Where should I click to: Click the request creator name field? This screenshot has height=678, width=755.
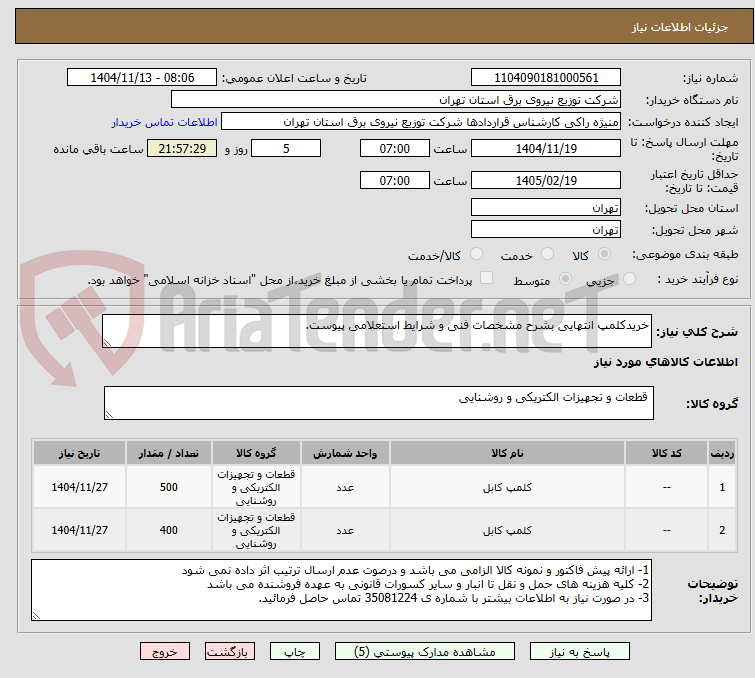(x=421, y=122)
